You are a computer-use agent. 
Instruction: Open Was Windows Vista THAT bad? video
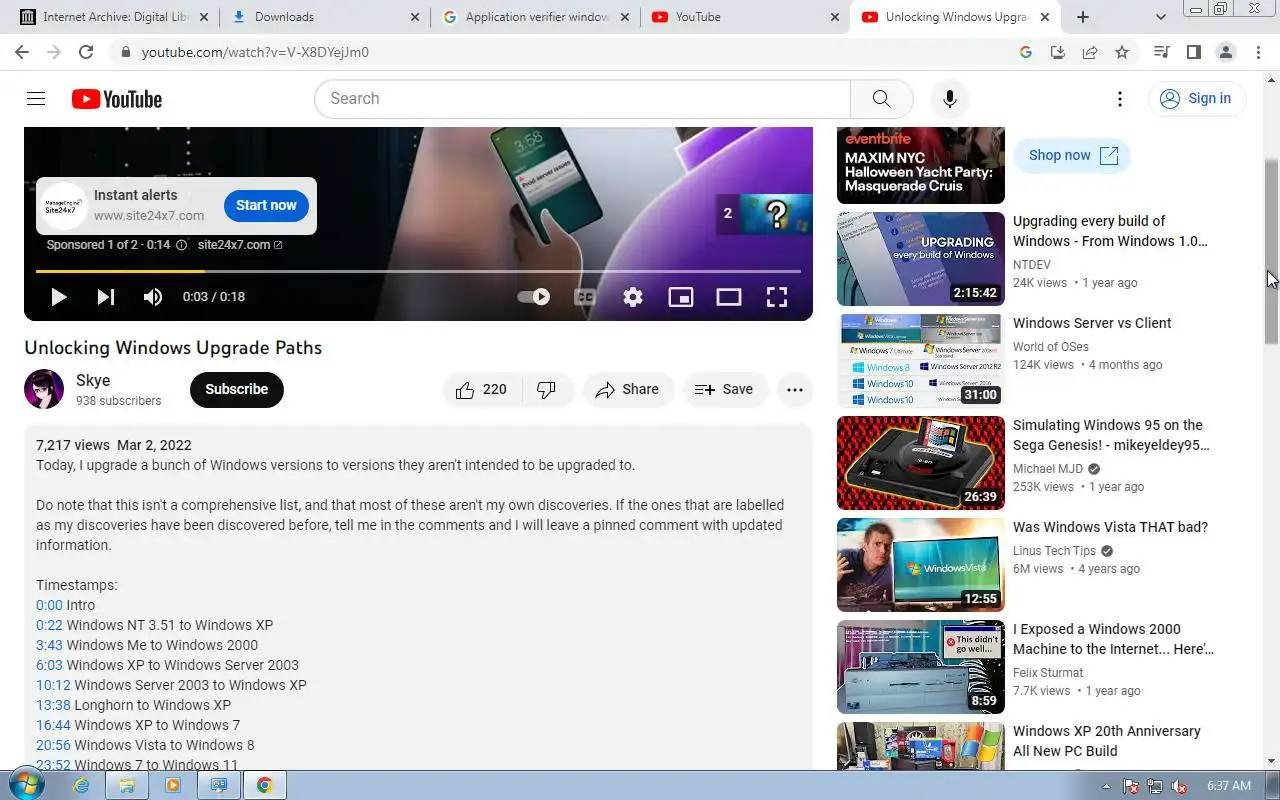coord(1110,527)
